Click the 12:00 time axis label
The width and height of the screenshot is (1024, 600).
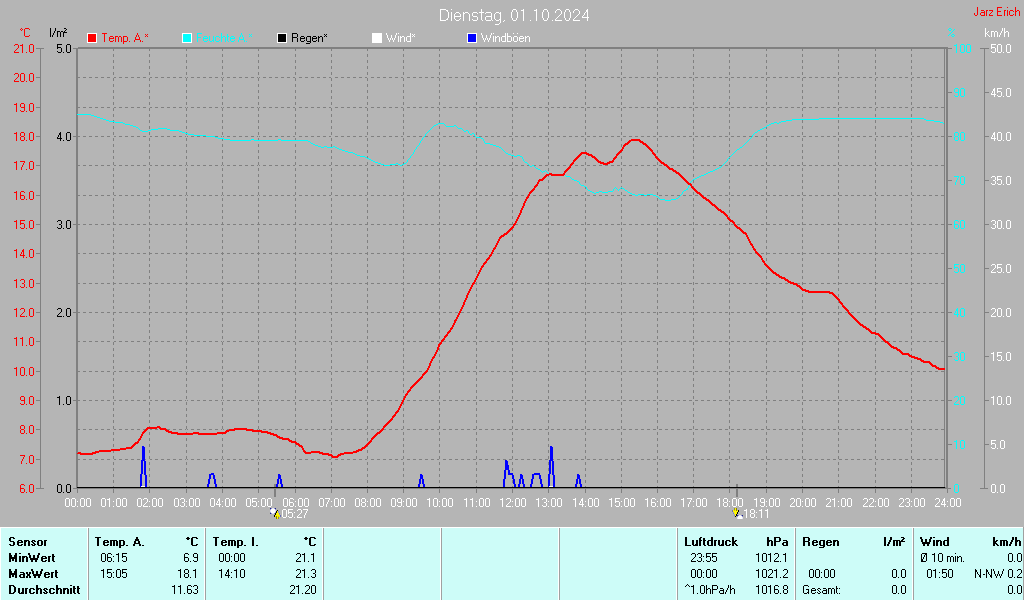[512, 502]
